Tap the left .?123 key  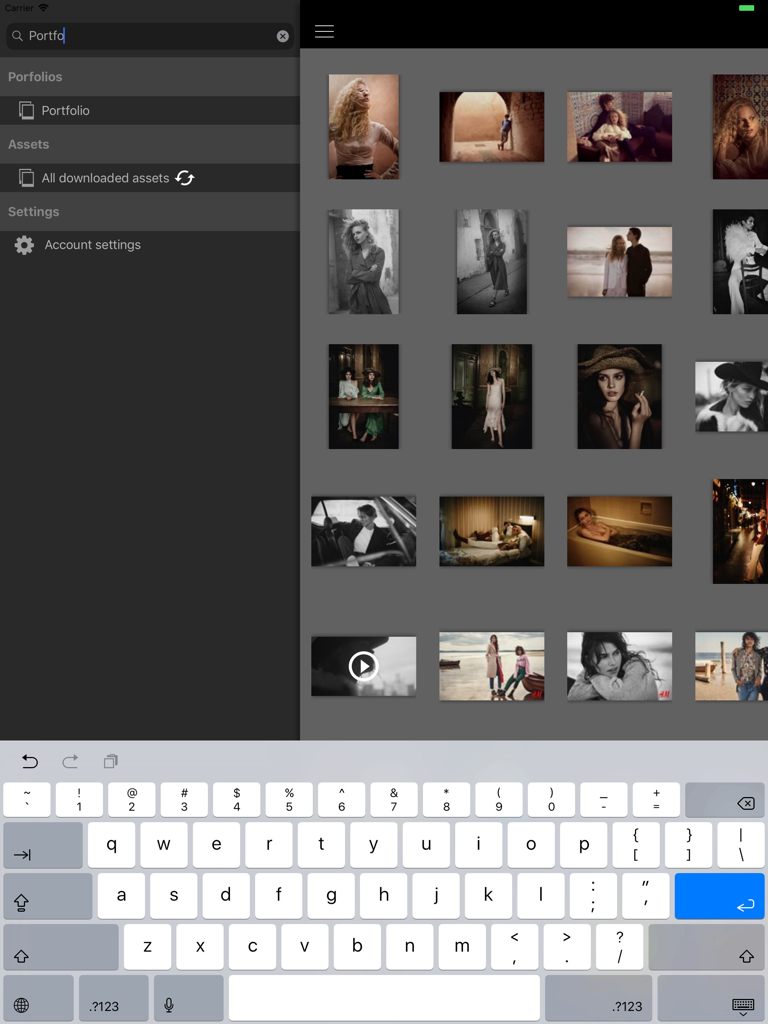click(x=114, y=998)
